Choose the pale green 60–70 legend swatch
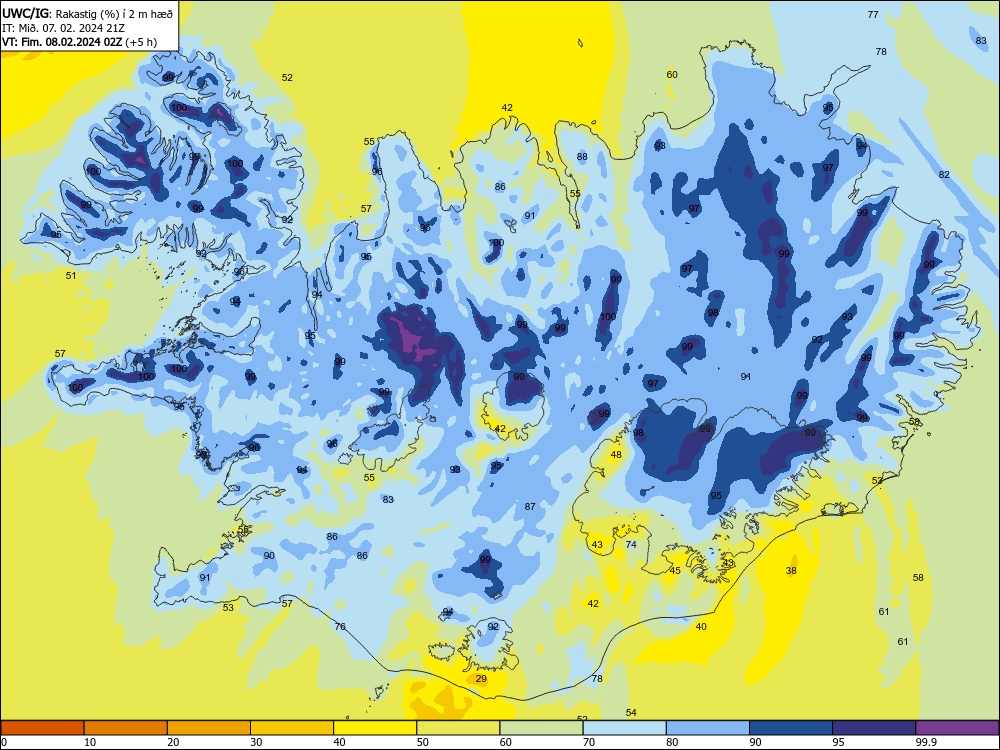This screenshot has width=1000, height=750. click(541, 728)
